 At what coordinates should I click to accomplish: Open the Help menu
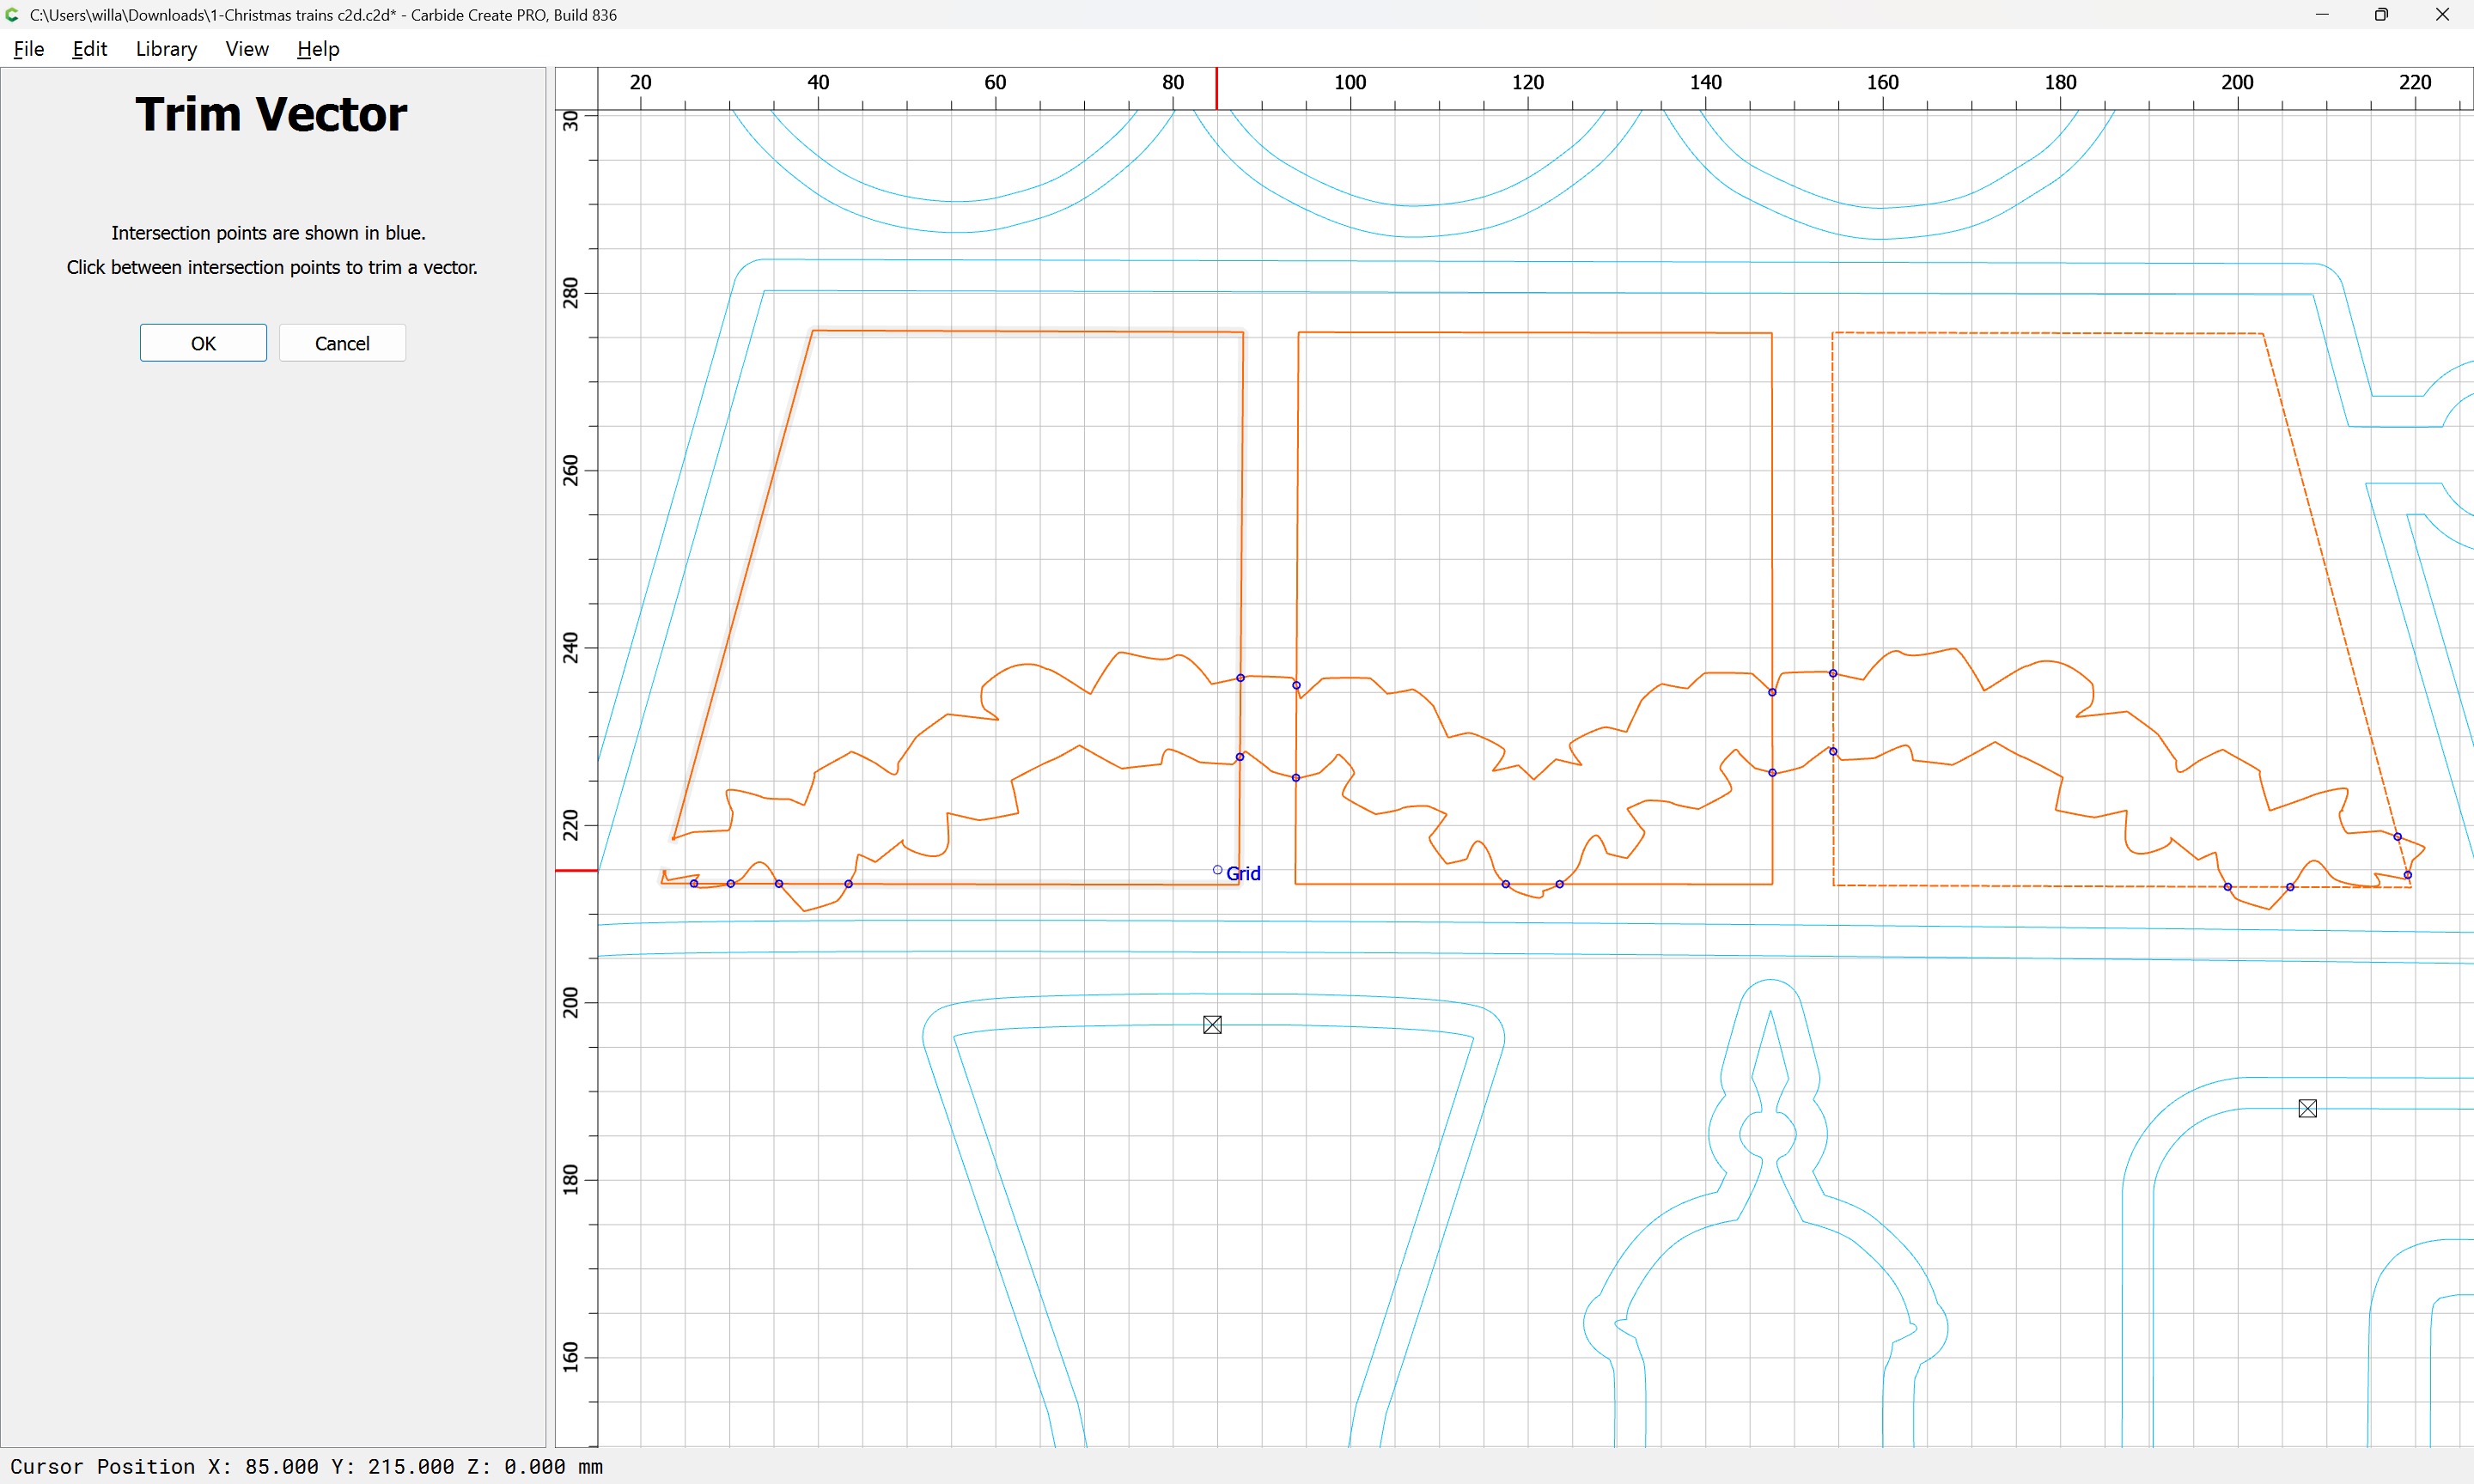(318, 49)
